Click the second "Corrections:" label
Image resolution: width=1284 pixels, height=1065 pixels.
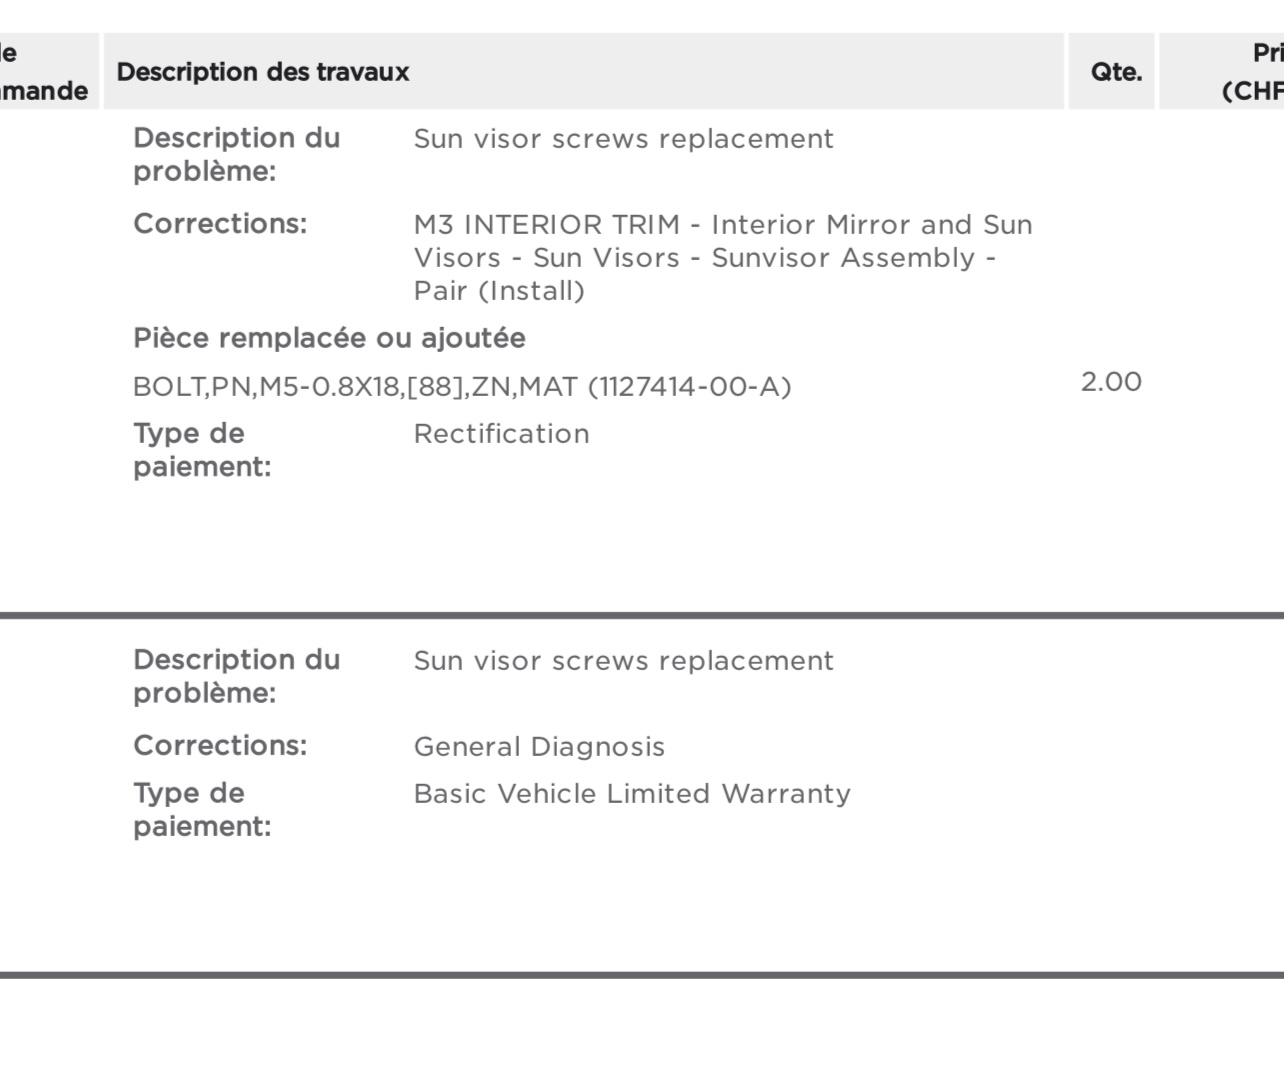220,746
